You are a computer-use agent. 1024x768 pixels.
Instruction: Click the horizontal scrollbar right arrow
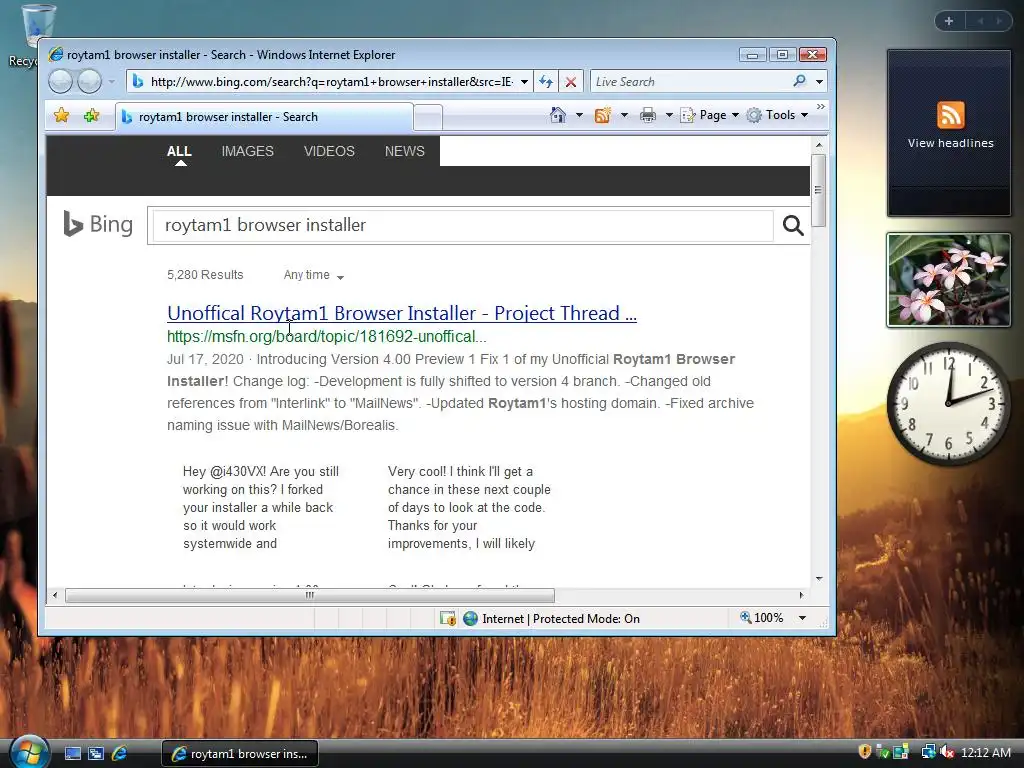click(801, 595)
